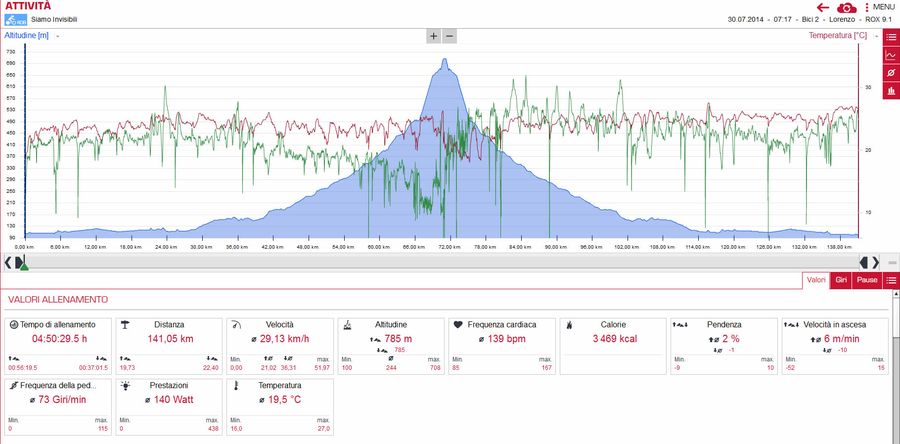Click the slope icon on Pendenza card
This screenshot has height=444, width=900.
[x=680, y=325]
